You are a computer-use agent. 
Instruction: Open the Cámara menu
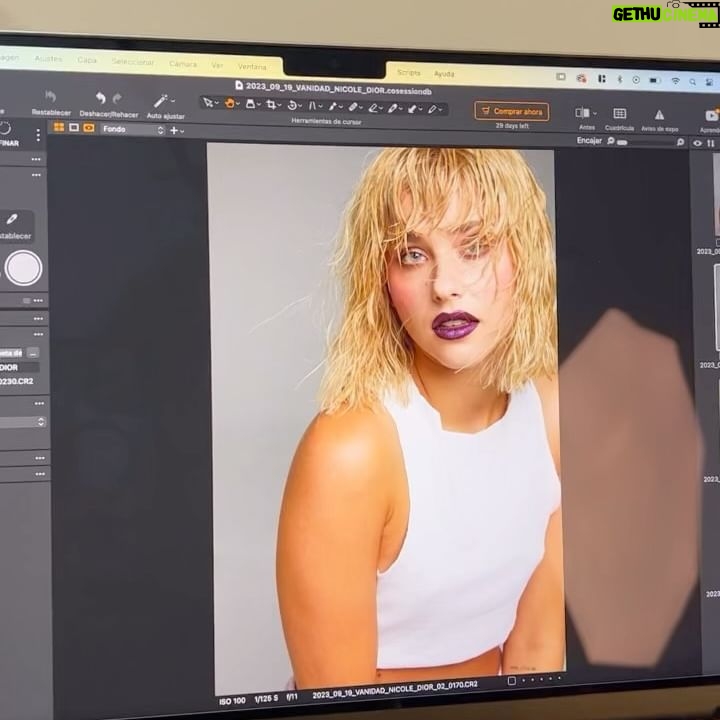pyautogui.click(x=183, y=64)
